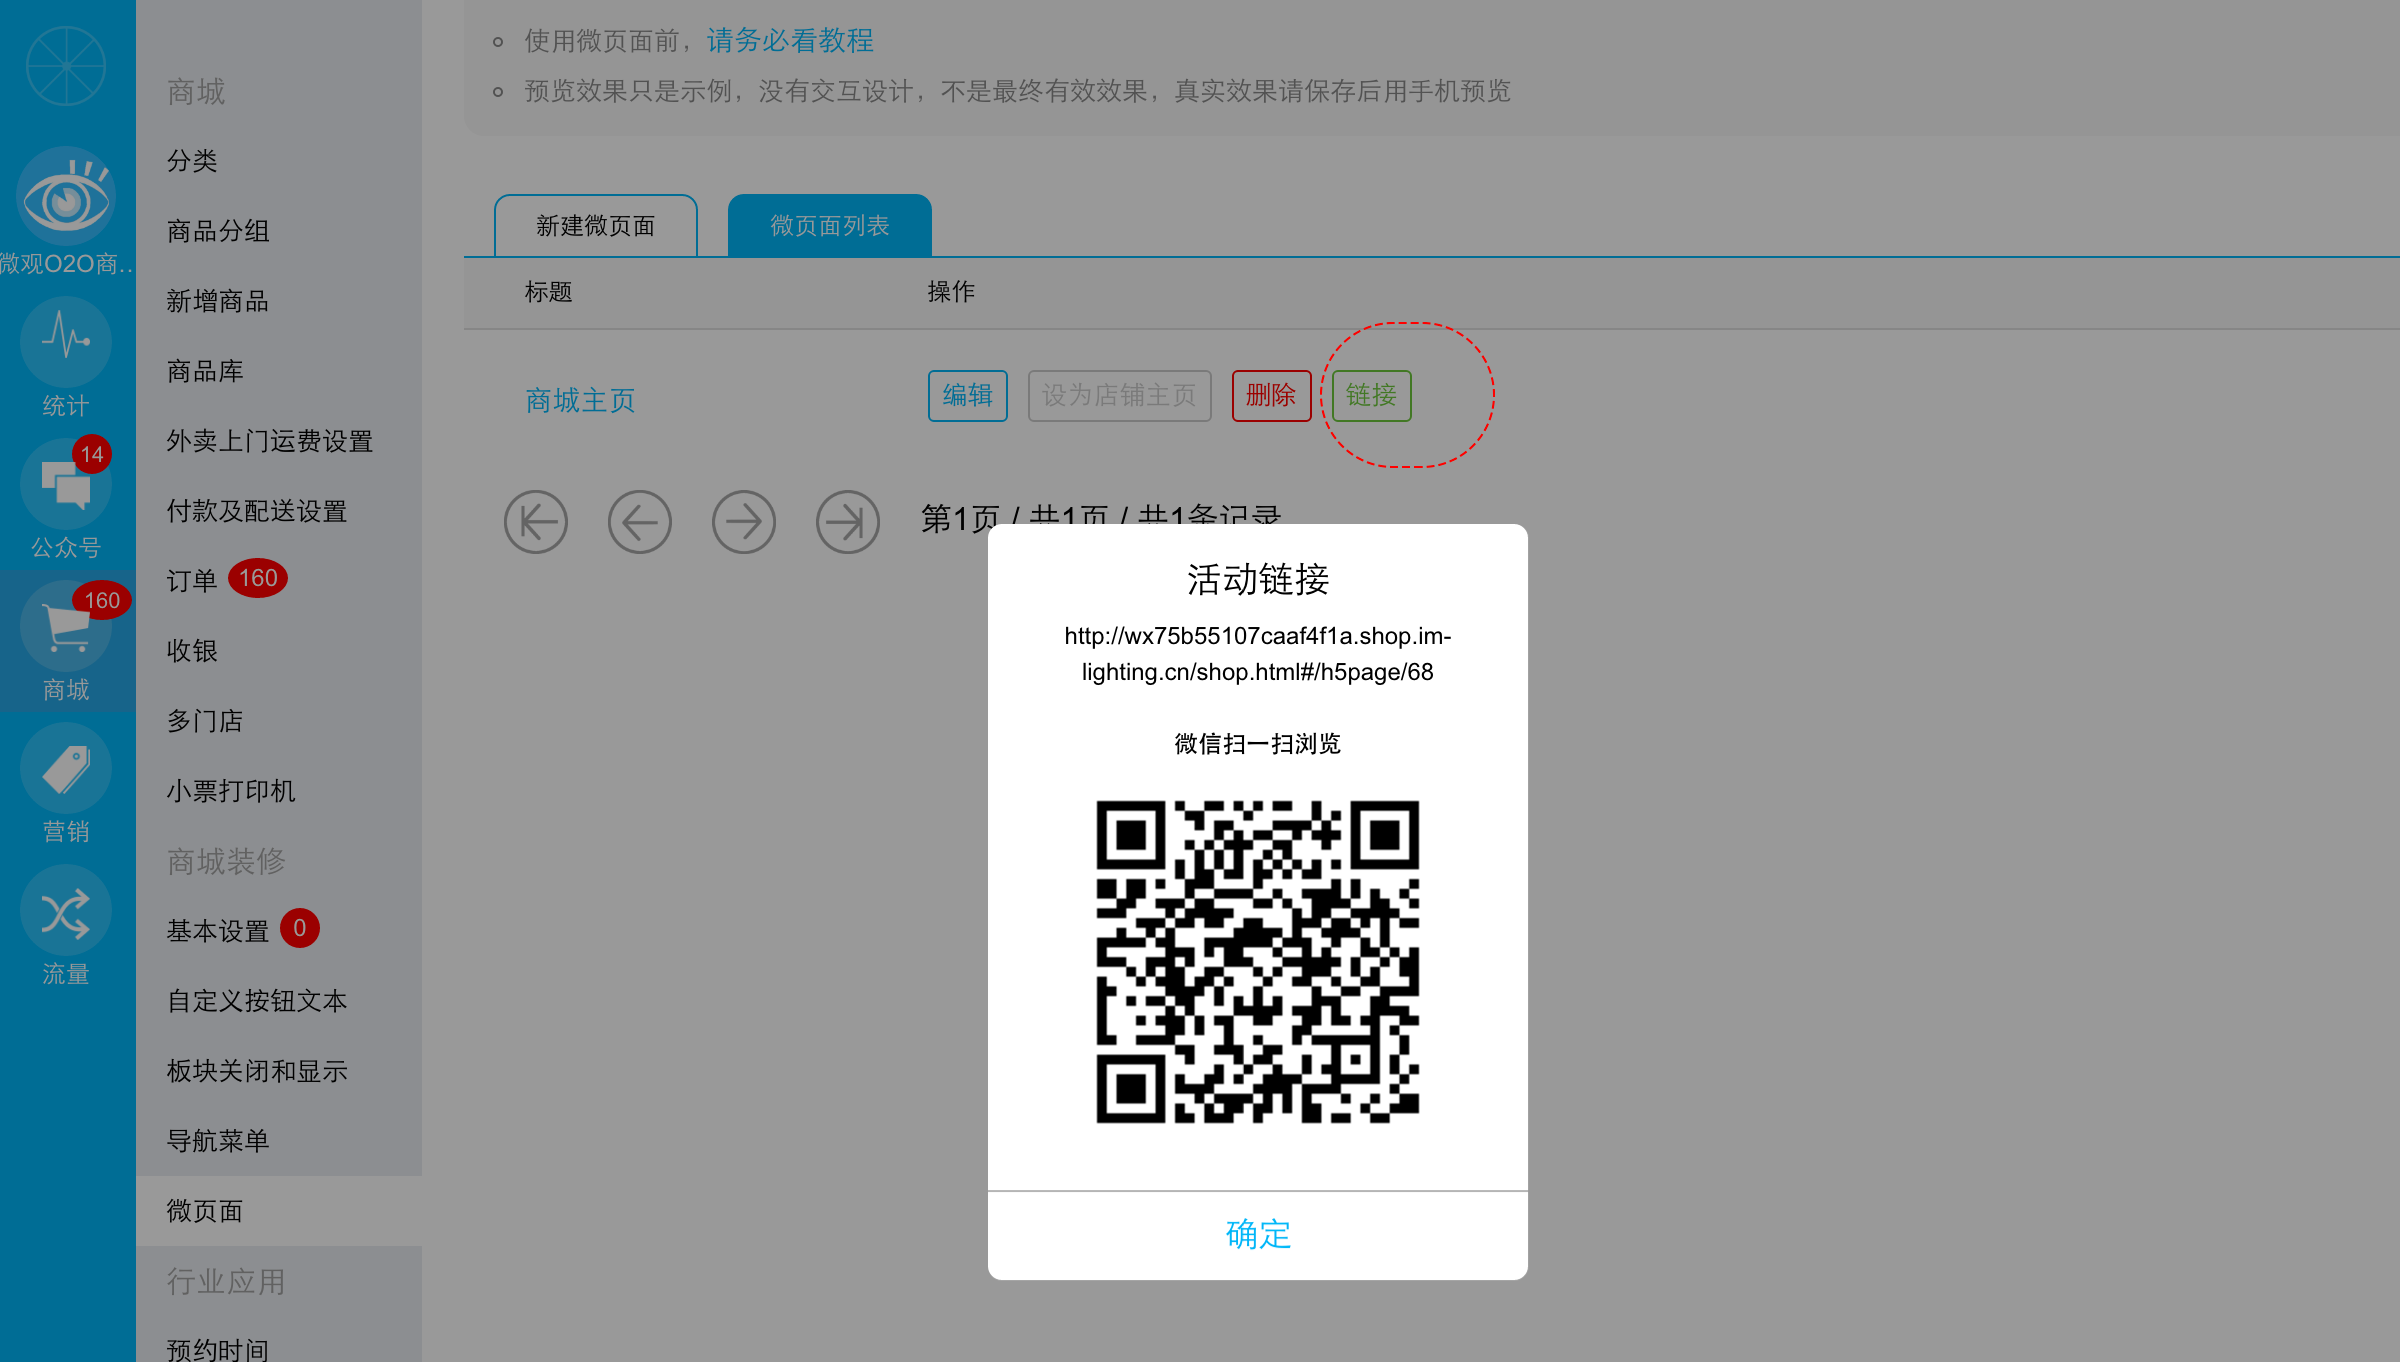This screenshot has height=1362, width=2400.
Task: Click the 活动链接 dialog title
Action: coord(1258,579)
